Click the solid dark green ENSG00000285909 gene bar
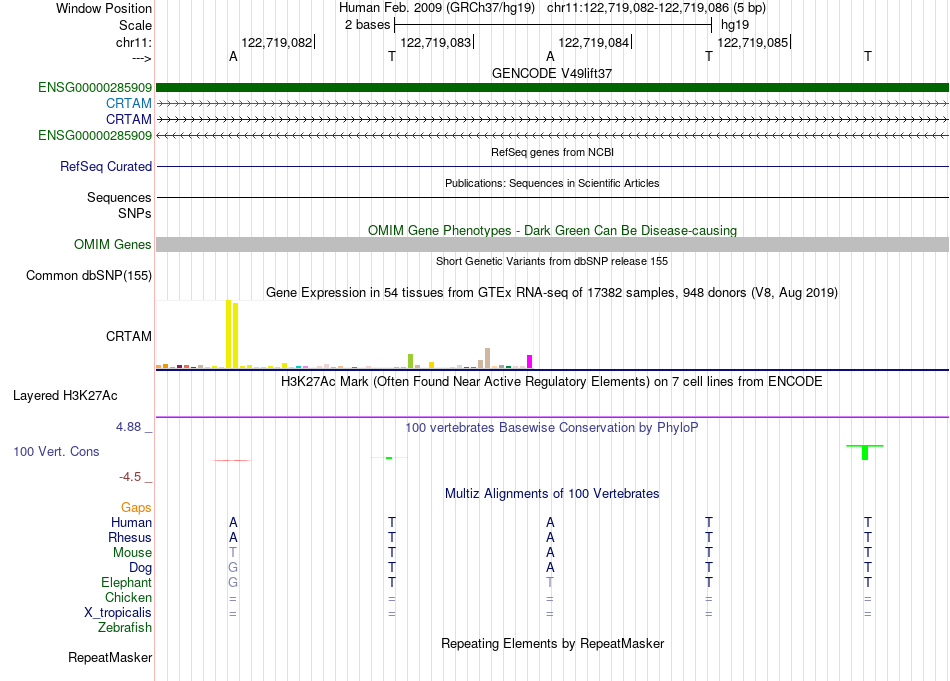The width and height of the screenshot is (950, 681). click(552, 87)
